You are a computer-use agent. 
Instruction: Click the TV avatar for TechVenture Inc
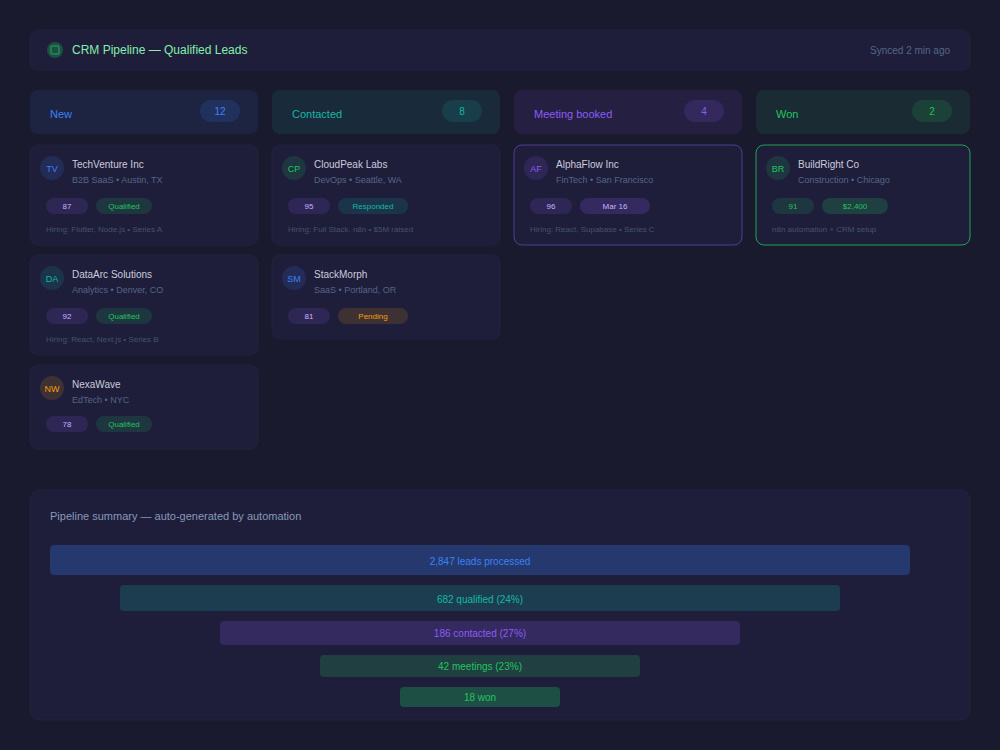tap(52, 169)
